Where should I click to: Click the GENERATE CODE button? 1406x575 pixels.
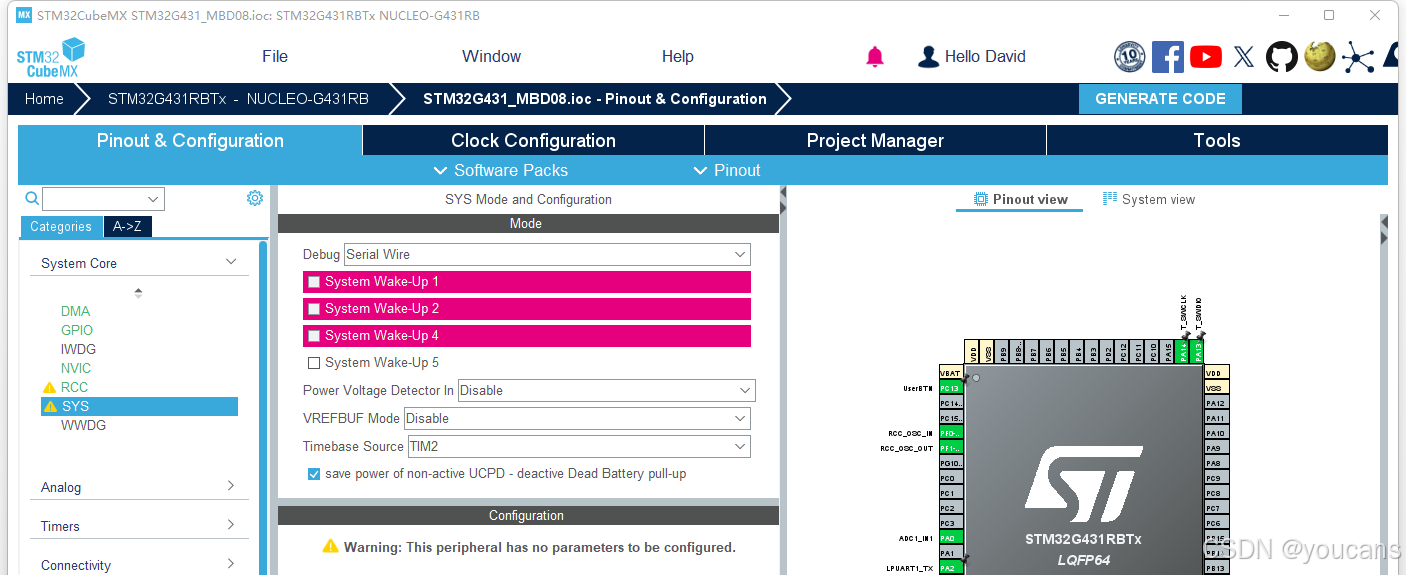(x=1160, y=99)
